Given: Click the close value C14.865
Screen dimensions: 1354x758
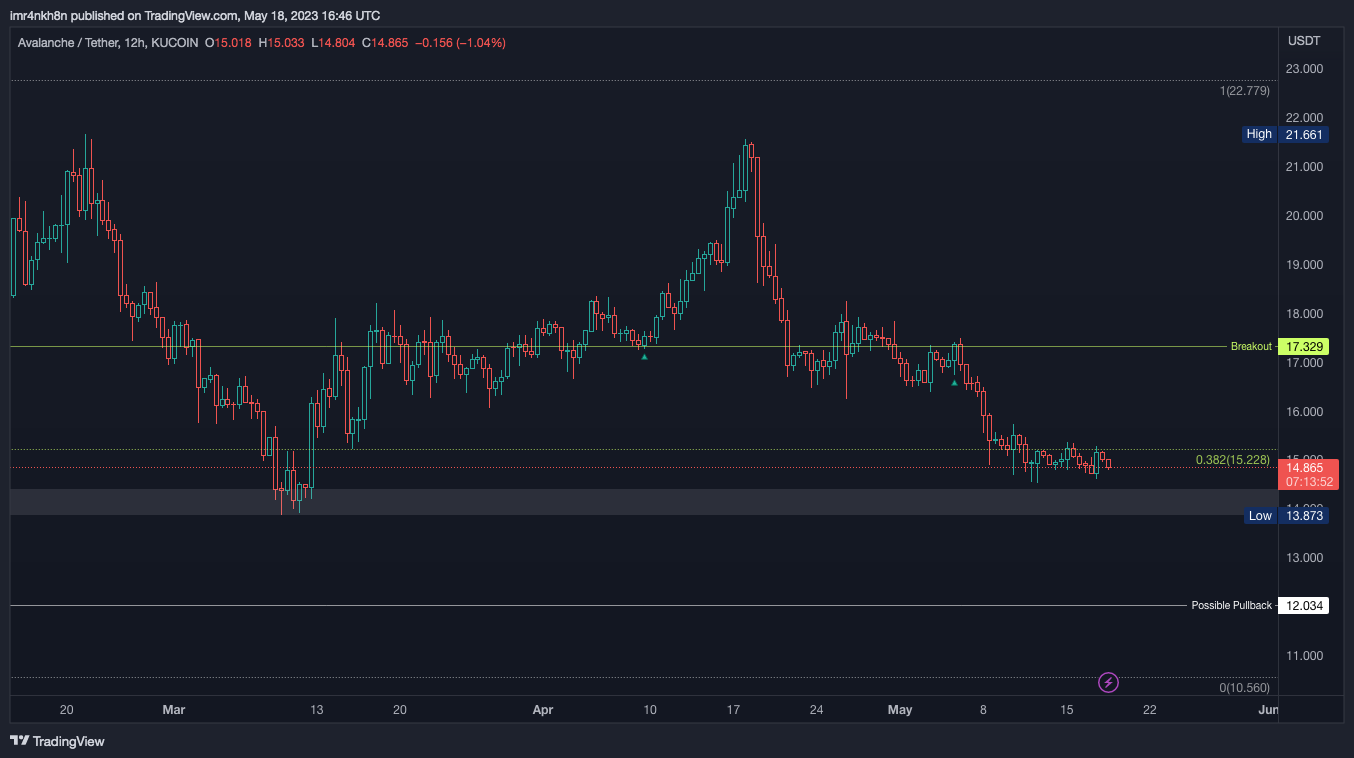Looking at the screenshot, I should [385, 43].
